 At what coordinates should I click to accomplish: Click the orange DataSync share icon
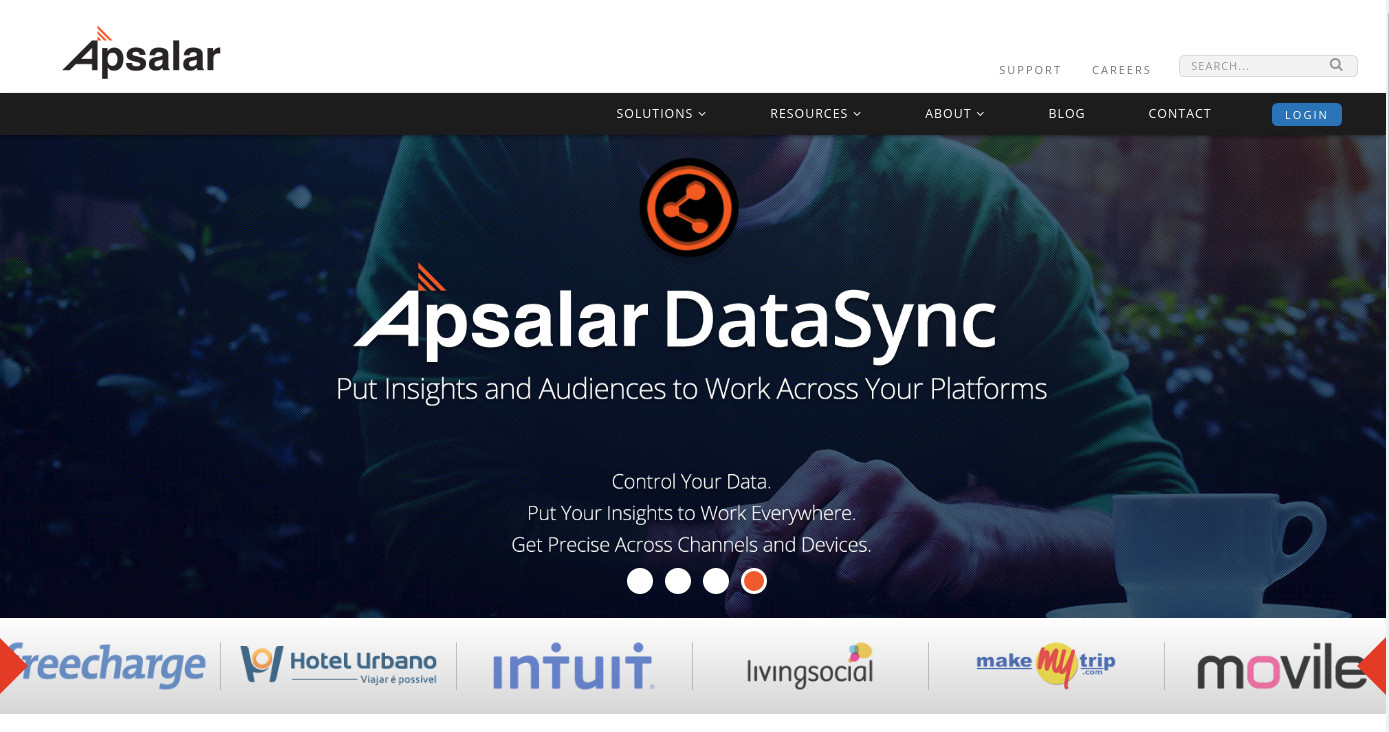[x=688, y=208]
